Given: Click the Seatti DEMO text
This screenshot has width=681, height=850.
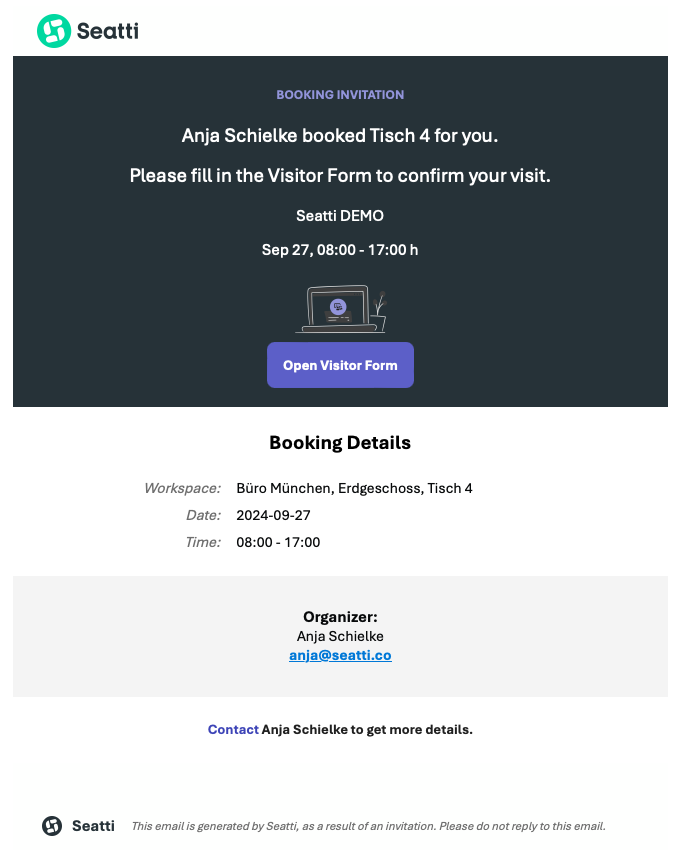Looking at the screenshot, I should click(340, 216).
